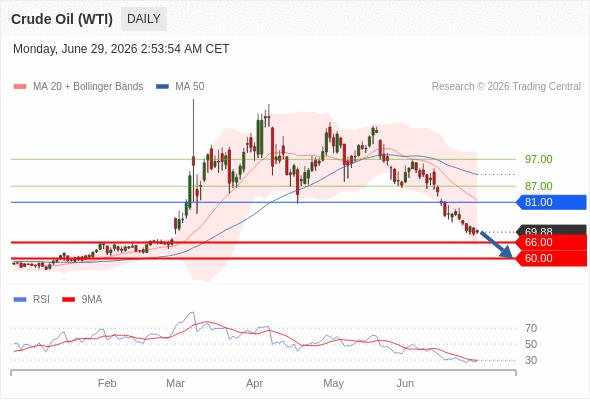Screen dimensions: 590x400
Task: Select the red 66.00 support price tag
Action: 551,242
